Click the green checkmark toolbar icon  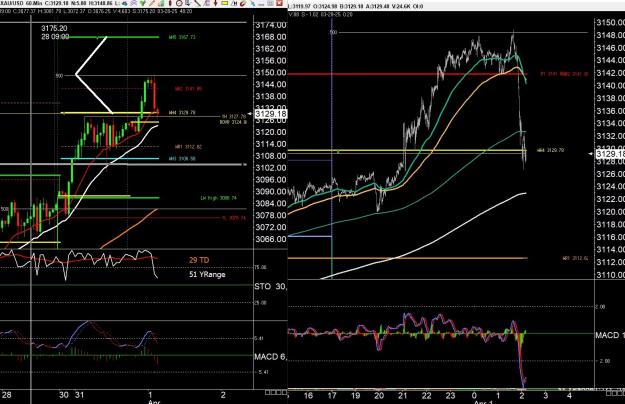[142, 3]
